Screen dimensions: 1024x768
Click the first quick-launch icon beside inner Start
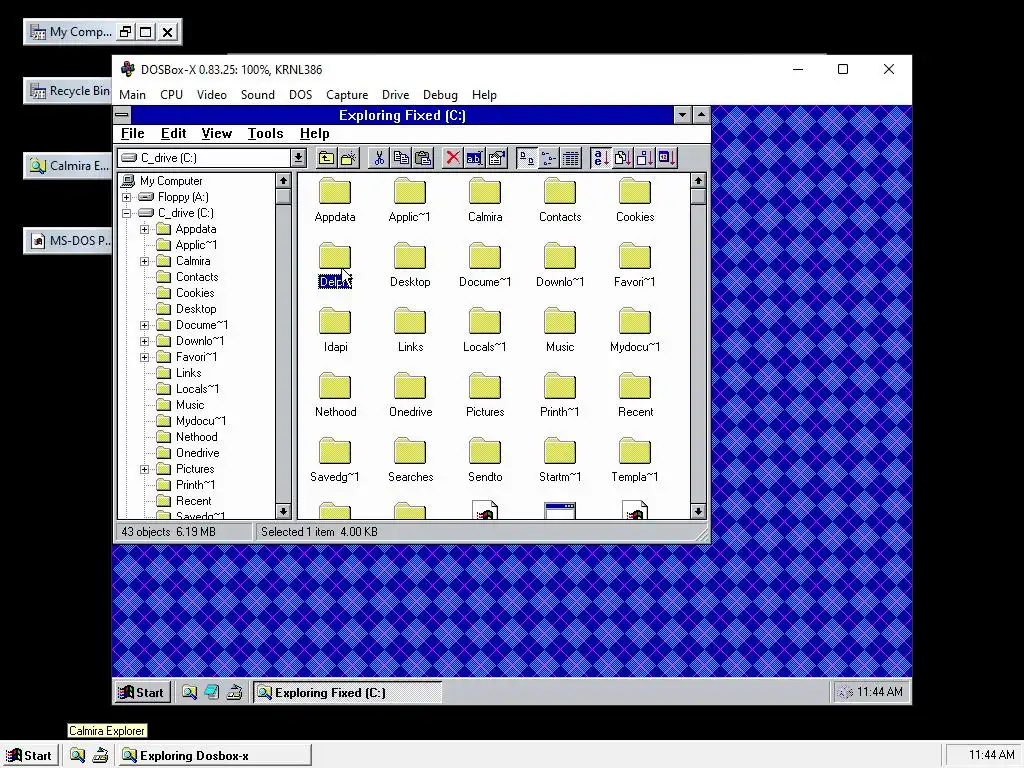(189, 692)
